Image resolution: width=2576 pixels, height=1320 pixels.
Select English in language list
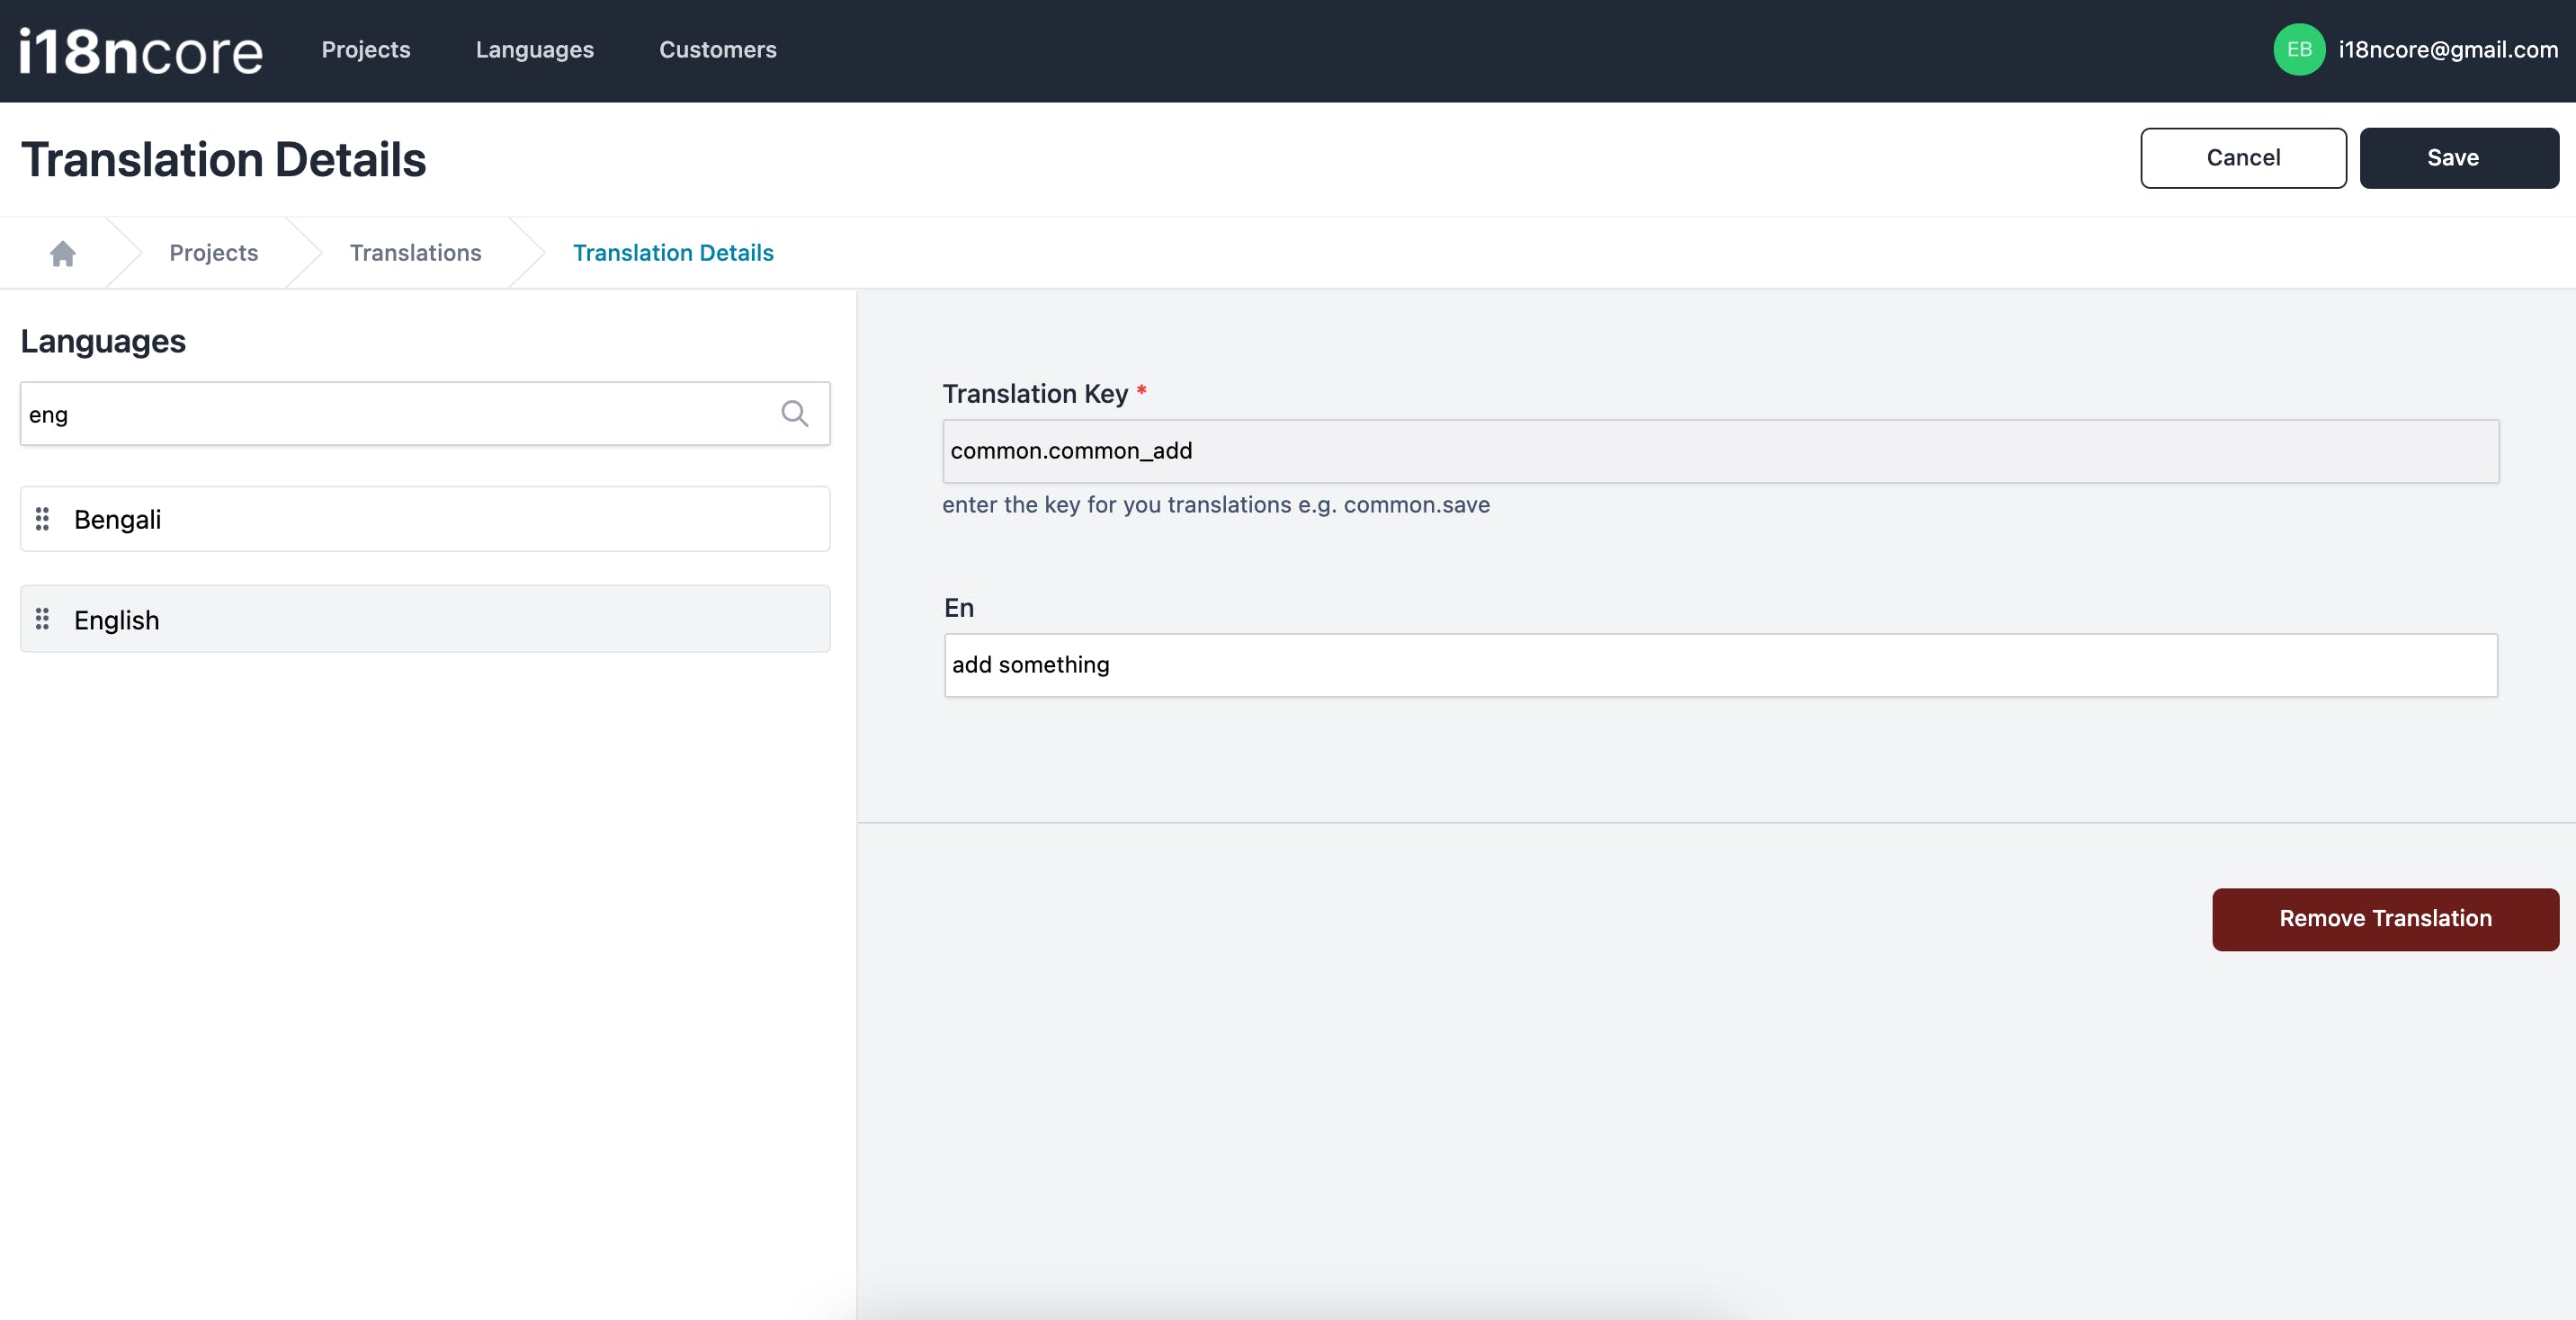point(425,619)
